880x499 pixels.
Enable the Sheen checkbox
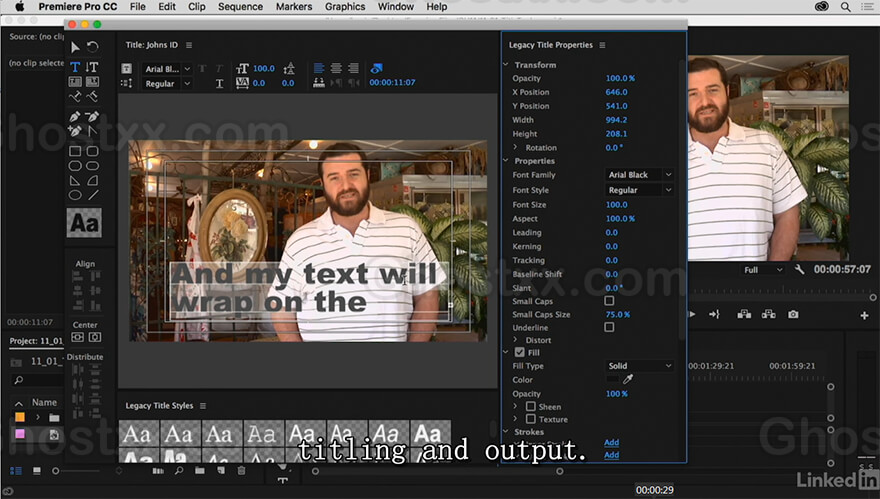click(530, 406)
